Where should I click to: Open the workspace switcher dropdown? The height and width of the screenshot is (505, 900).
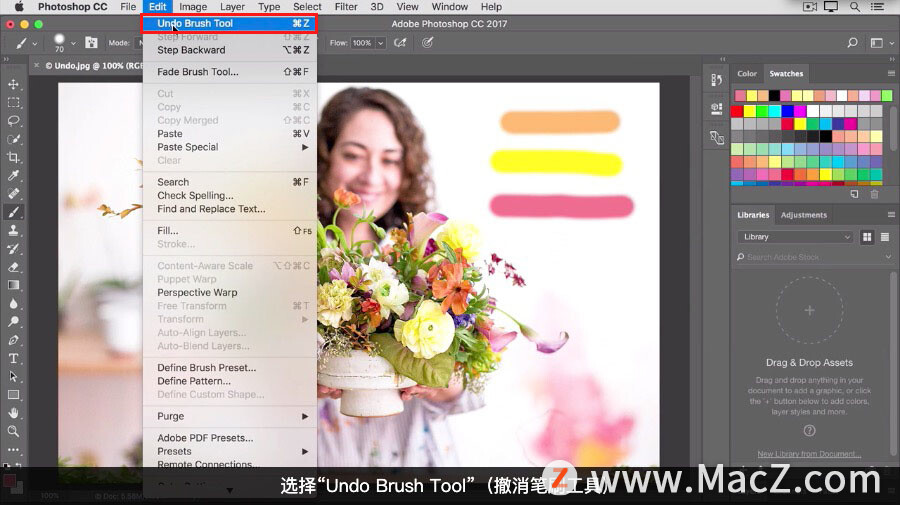880,43
